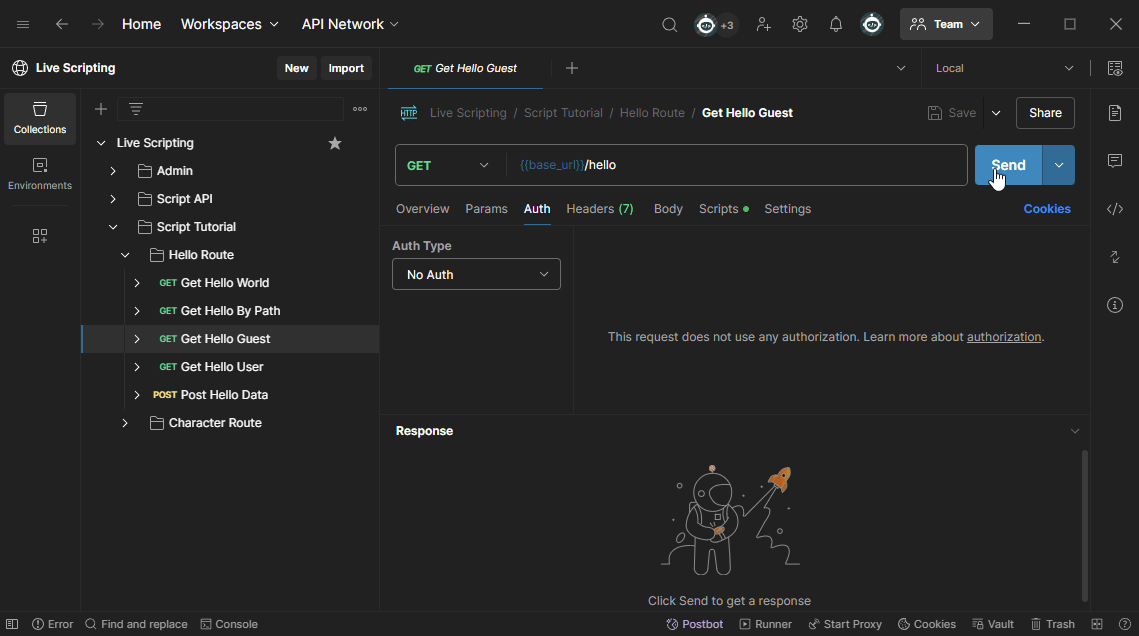Image resolution: width=1139 pixels, height=636 pixels.
Task: Open related requests icon in right sidebar
Action: pyautogui.click(x=1115, y=257)
